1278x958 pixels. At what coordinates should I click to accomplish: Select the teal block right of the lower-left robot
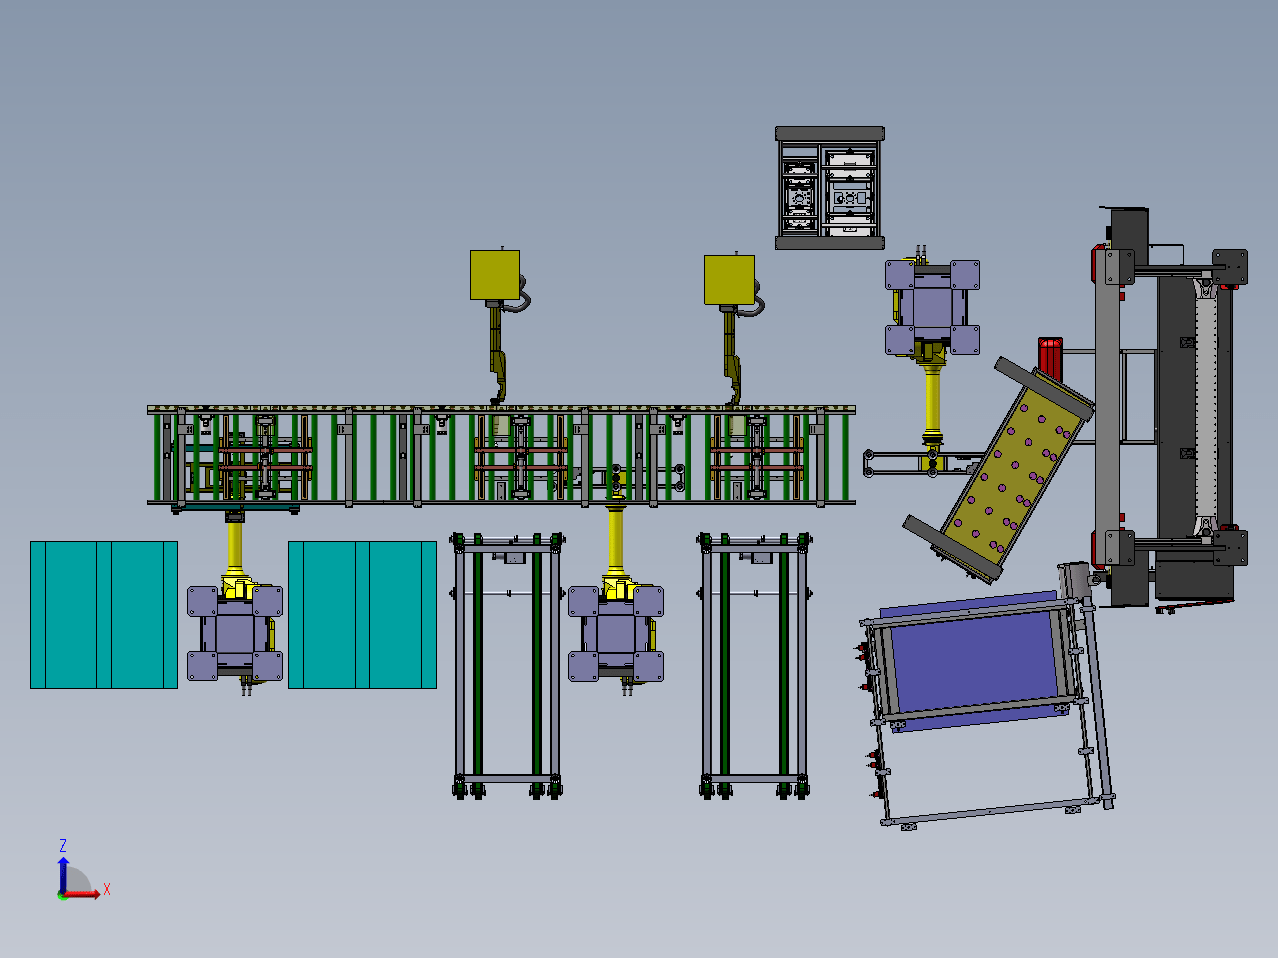coord(362,615)
